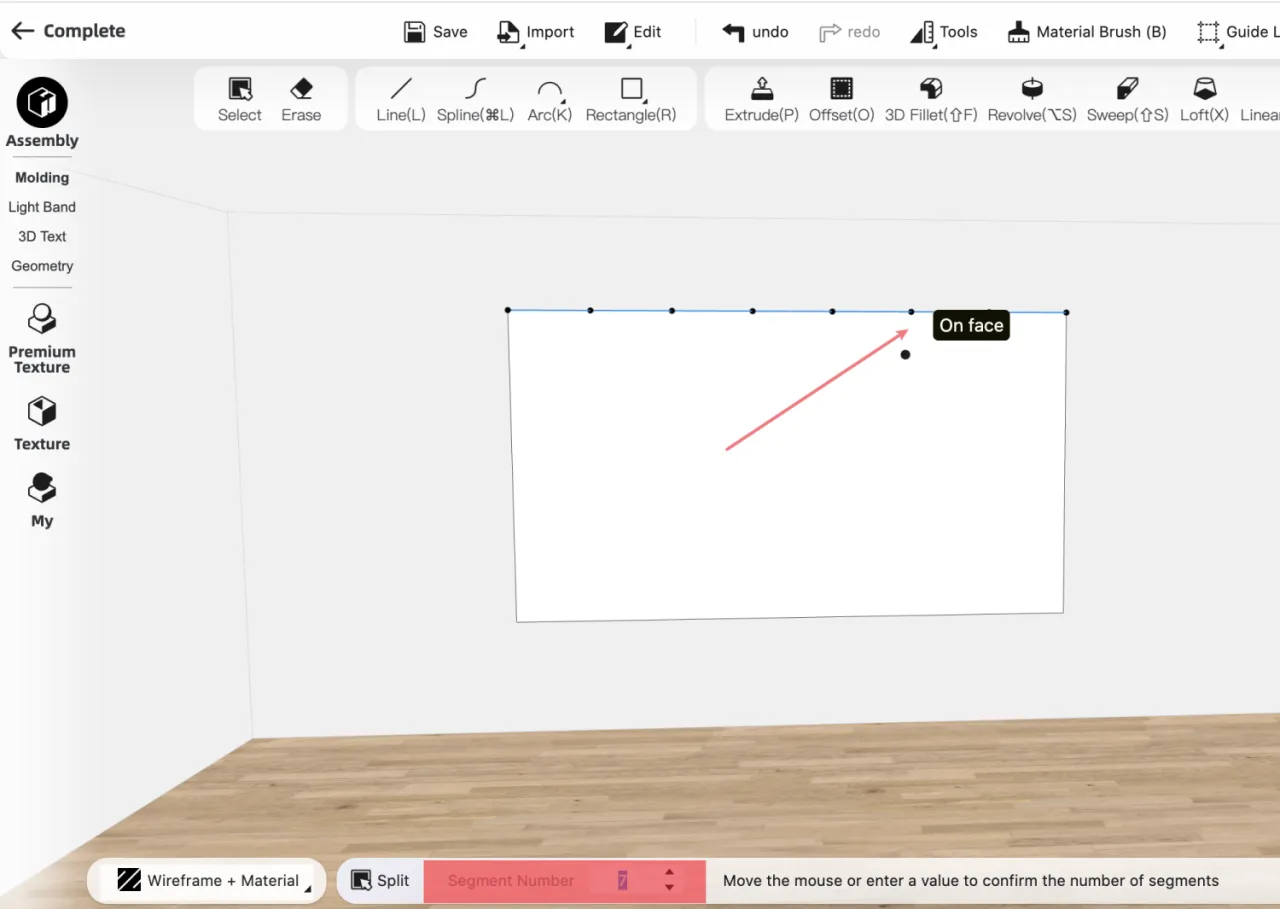
Task: Open the Light Band category
Action: [42, 207]
